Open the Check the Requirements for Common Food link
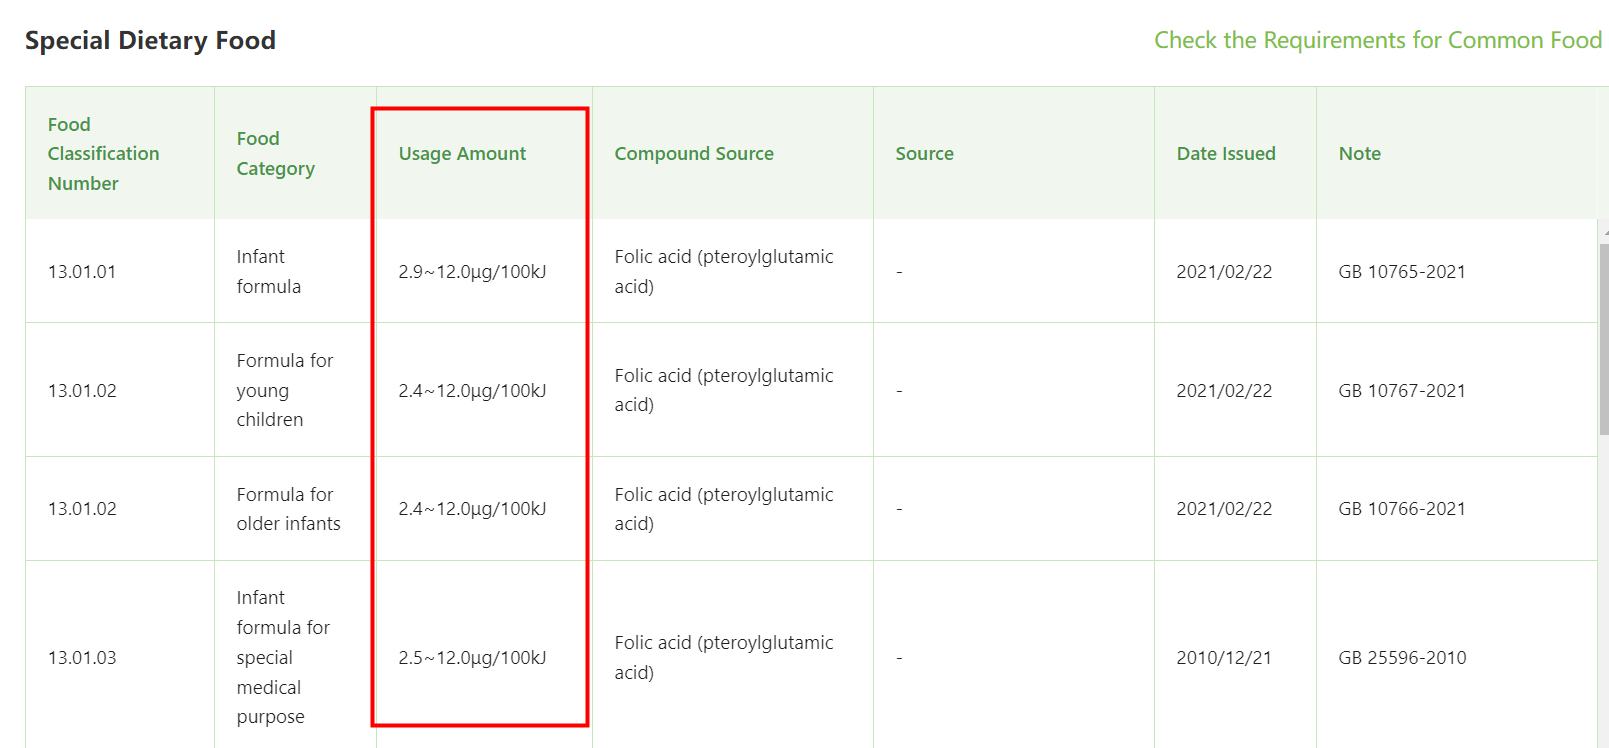The height and width of the screenshot is (748, 1609). coord(1377,40)
